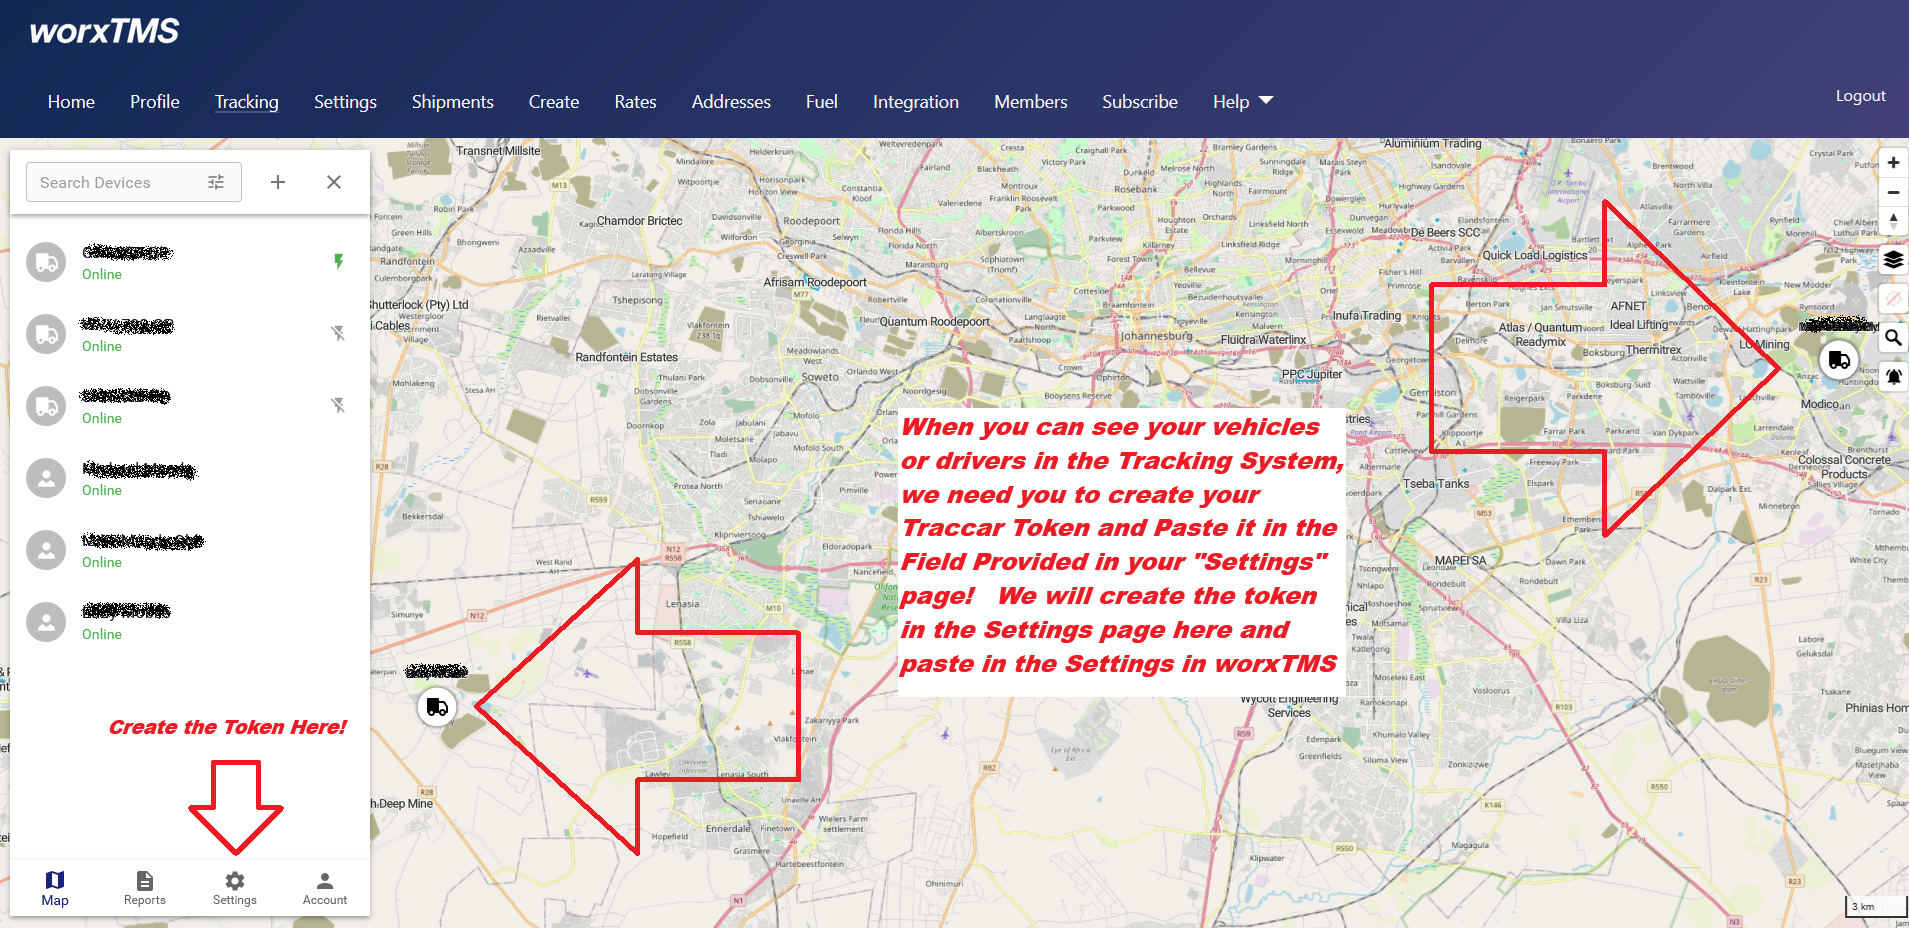Click the 3 km map scale
Image resolution: width=1909 pixels, height=950 pixels.
point(1875,906)
